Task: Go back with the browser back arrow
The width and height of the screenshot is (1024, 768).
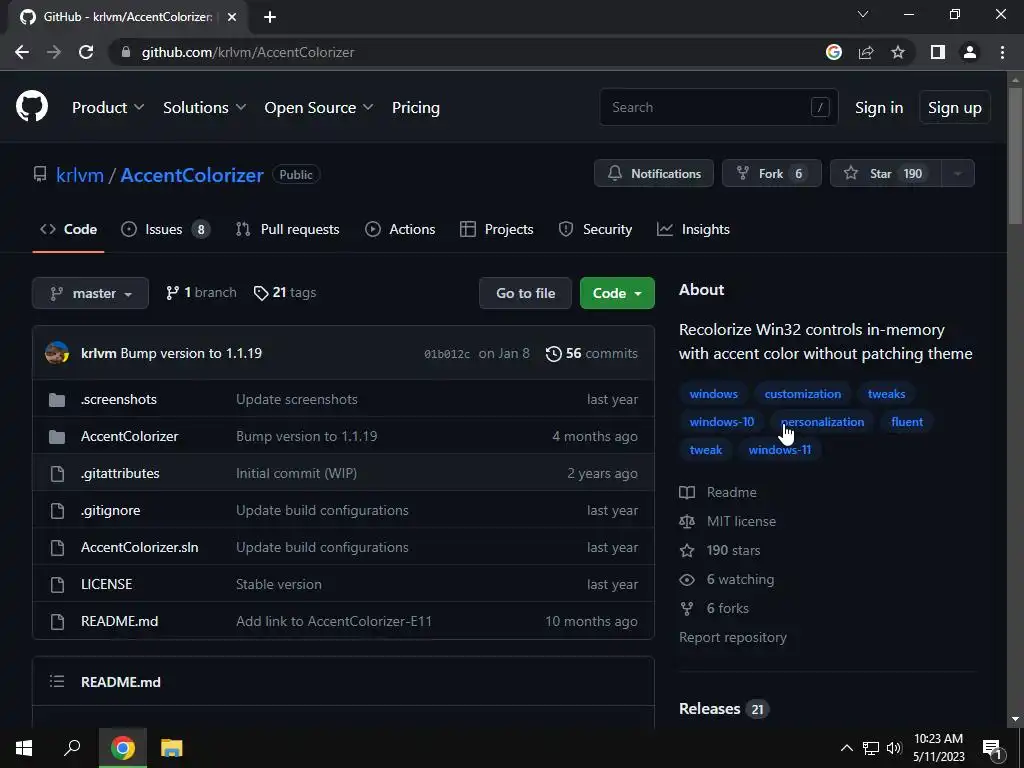Action: click(22, 52)
